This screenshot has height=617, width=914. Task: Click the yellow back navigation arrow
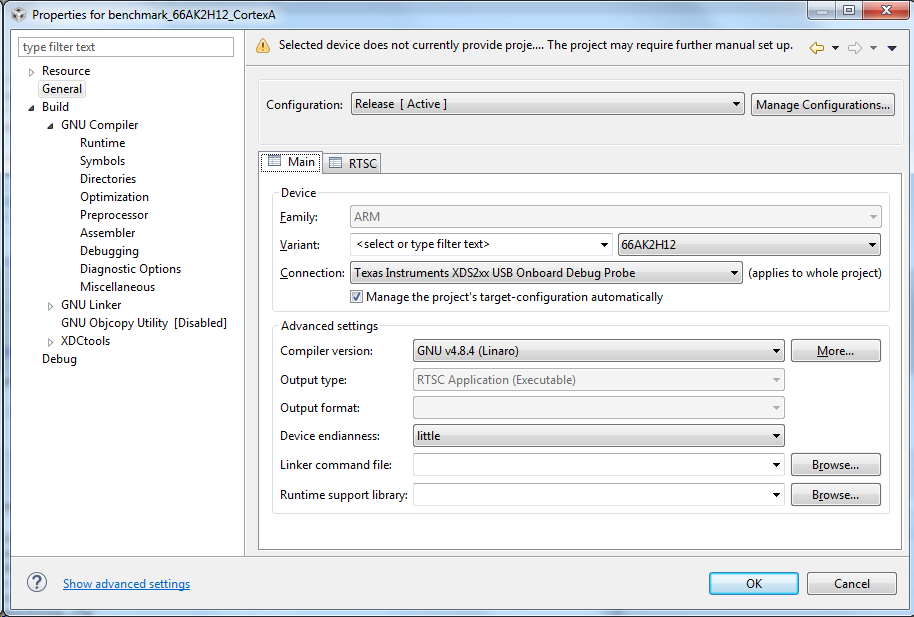(817, 48)
